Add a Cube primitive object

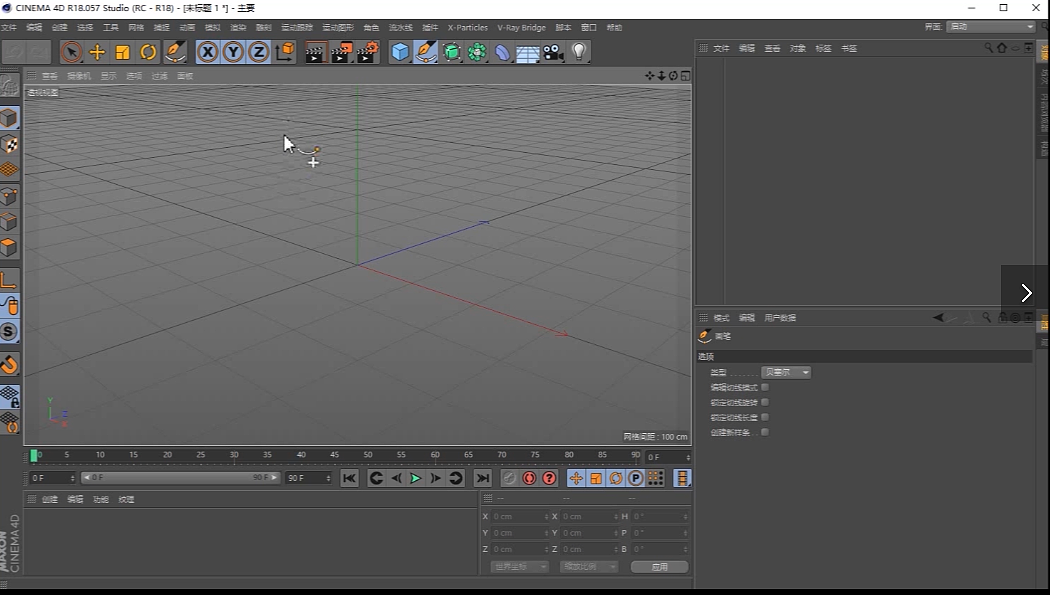pyautogui.click(x=400, y=52)
